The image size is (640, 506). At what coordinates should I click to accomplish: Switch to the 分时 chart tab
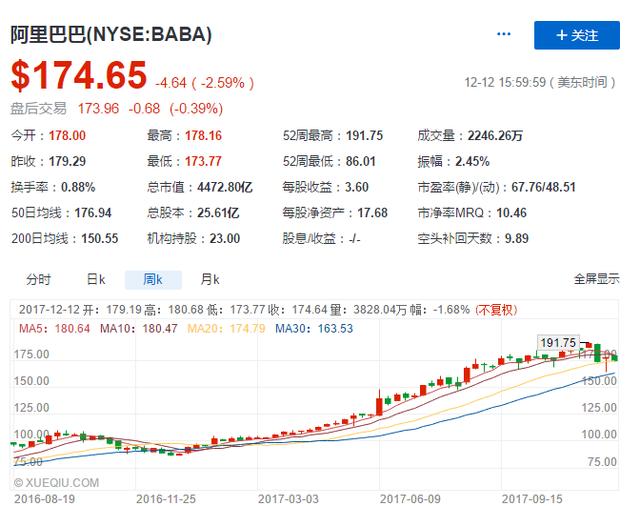click(x=38, y=280)
